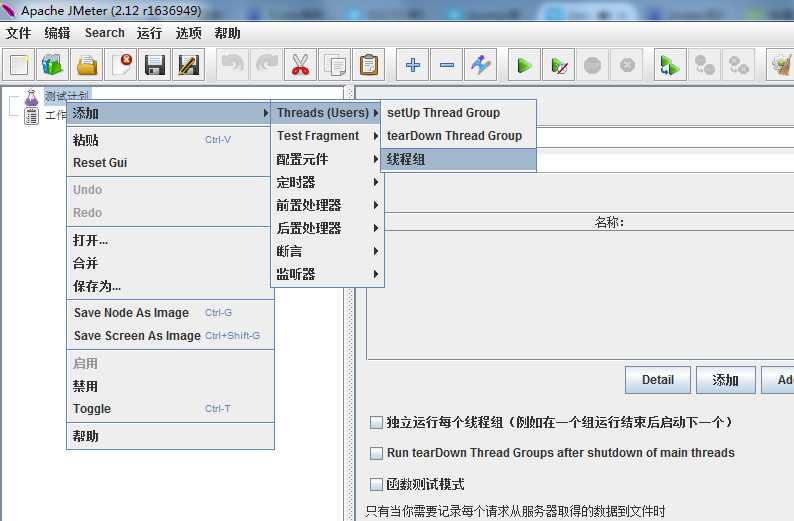Screen dimensions: 794x521
Task: Click the Remote Stop All icon
Action: click(x=704, y=65)
